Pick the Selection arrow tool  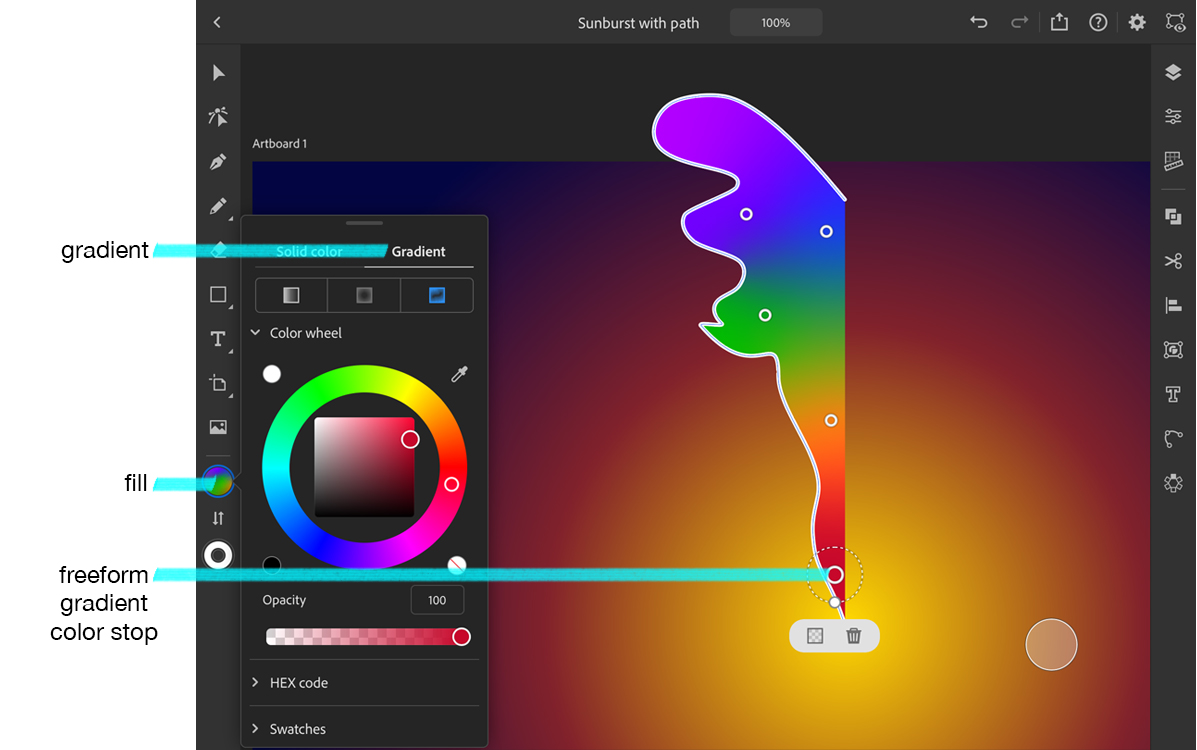(218, 72)
